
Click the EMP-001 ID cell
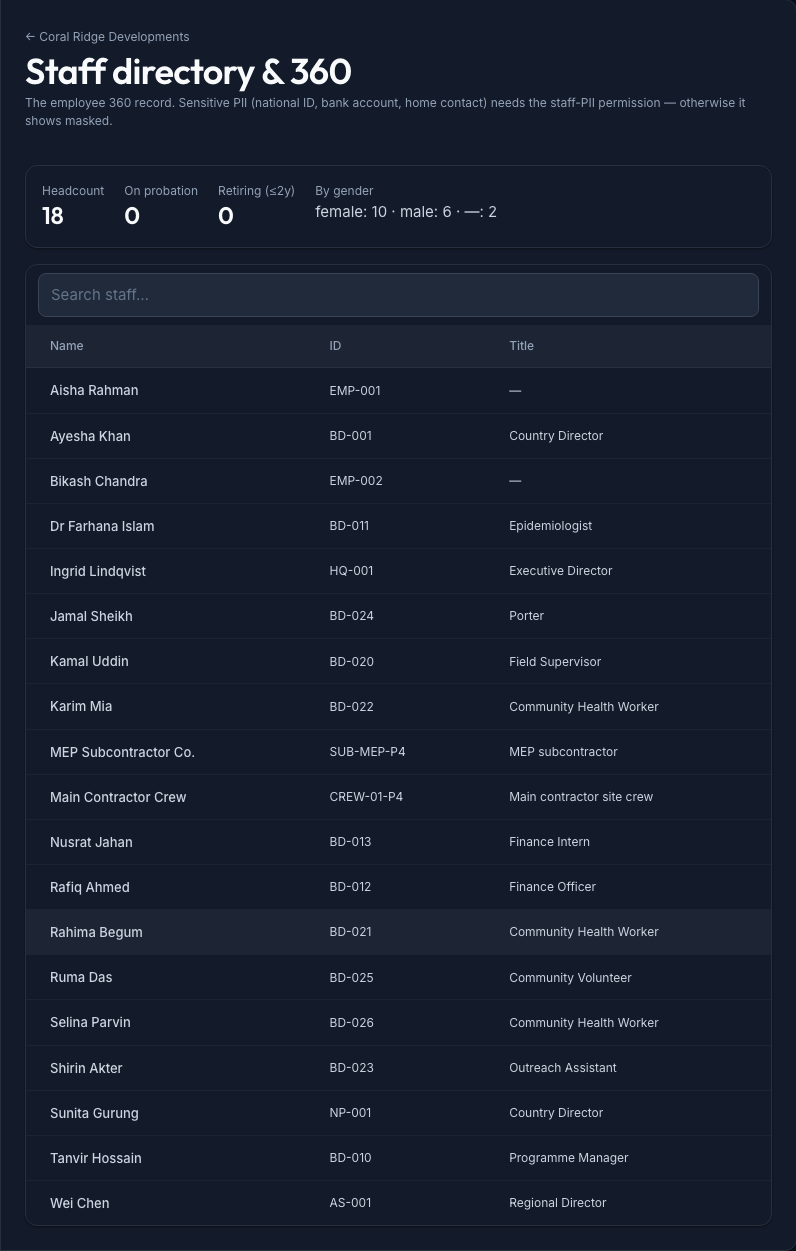tap(355, 391)
